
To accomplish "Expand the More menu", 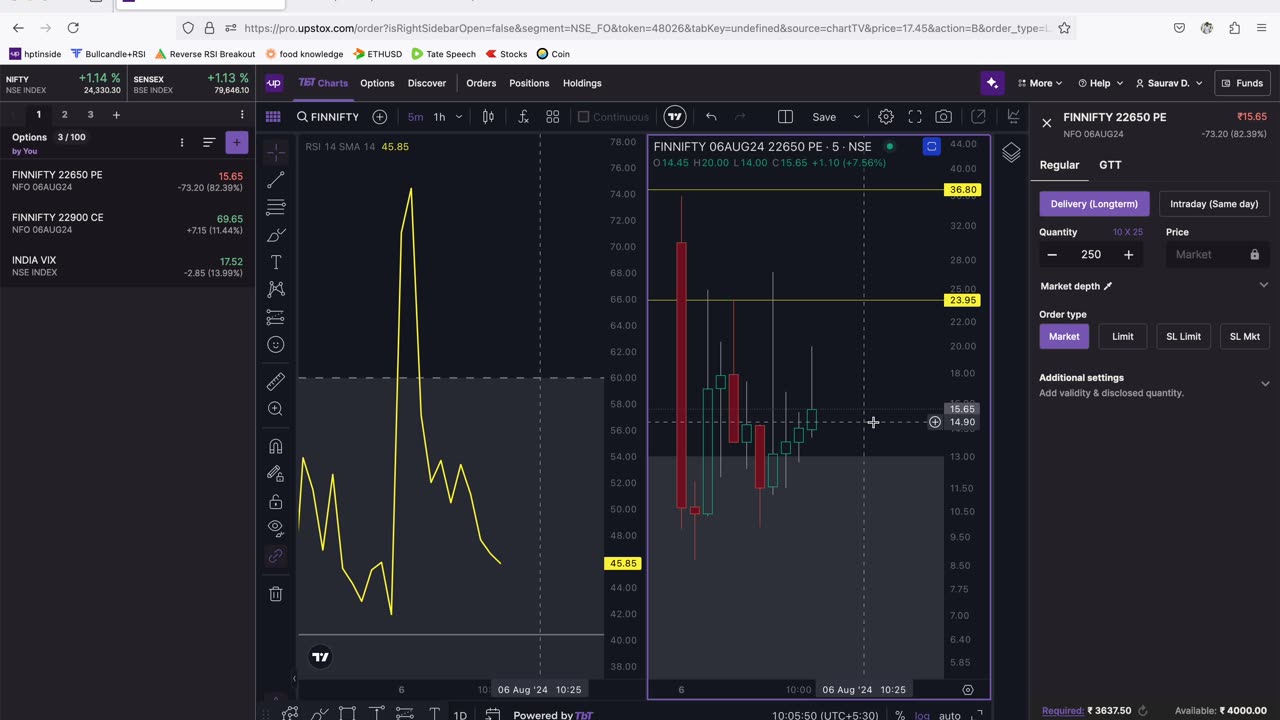I will [x=1040, y=83].
